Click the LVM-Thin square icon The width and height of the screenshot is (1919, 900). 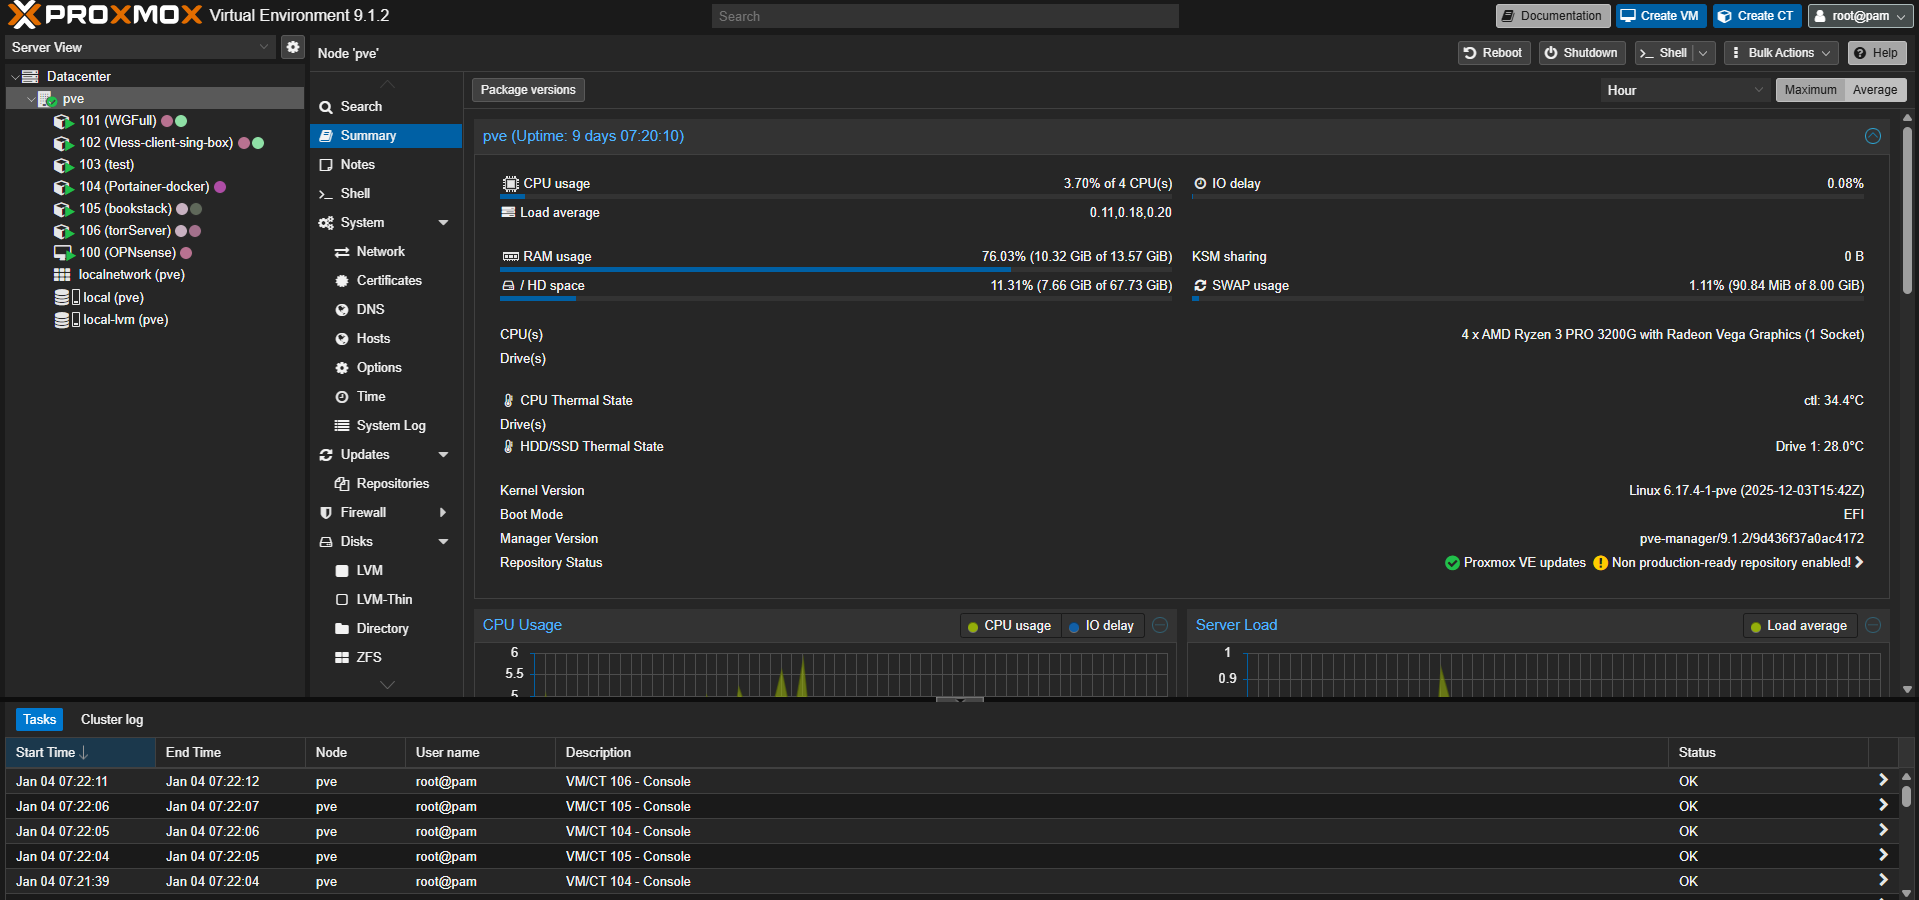[342, 600]
